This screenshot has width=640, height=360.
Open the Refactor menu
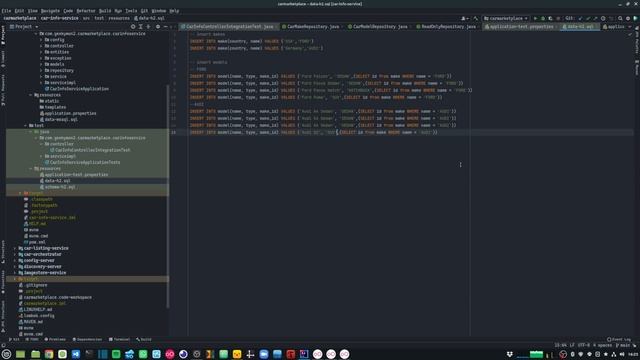(x=86, y=11)
